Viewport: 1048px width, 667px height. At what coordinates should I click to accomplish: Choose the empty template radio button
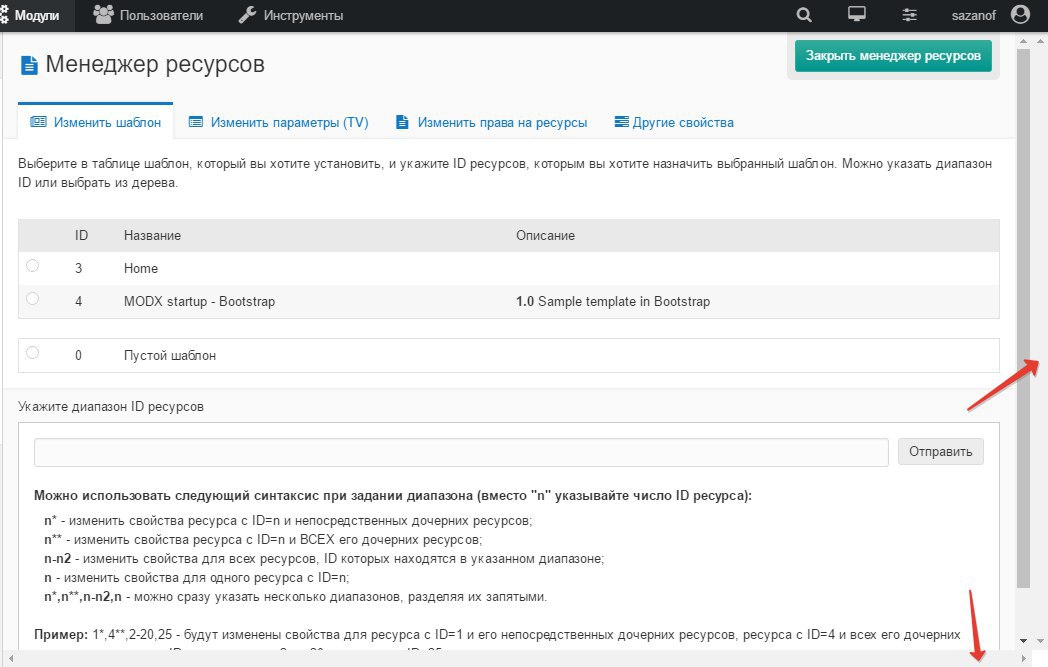(33, 353)
